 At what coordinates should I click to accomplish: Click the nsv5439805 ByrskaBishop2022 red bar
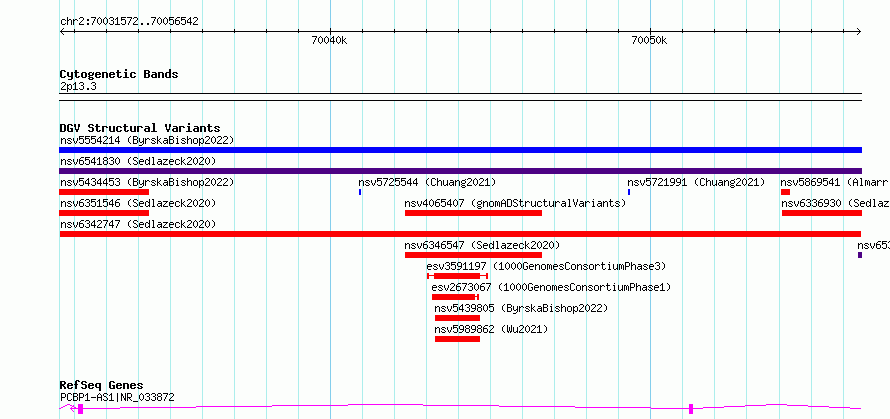coord(457,318)
